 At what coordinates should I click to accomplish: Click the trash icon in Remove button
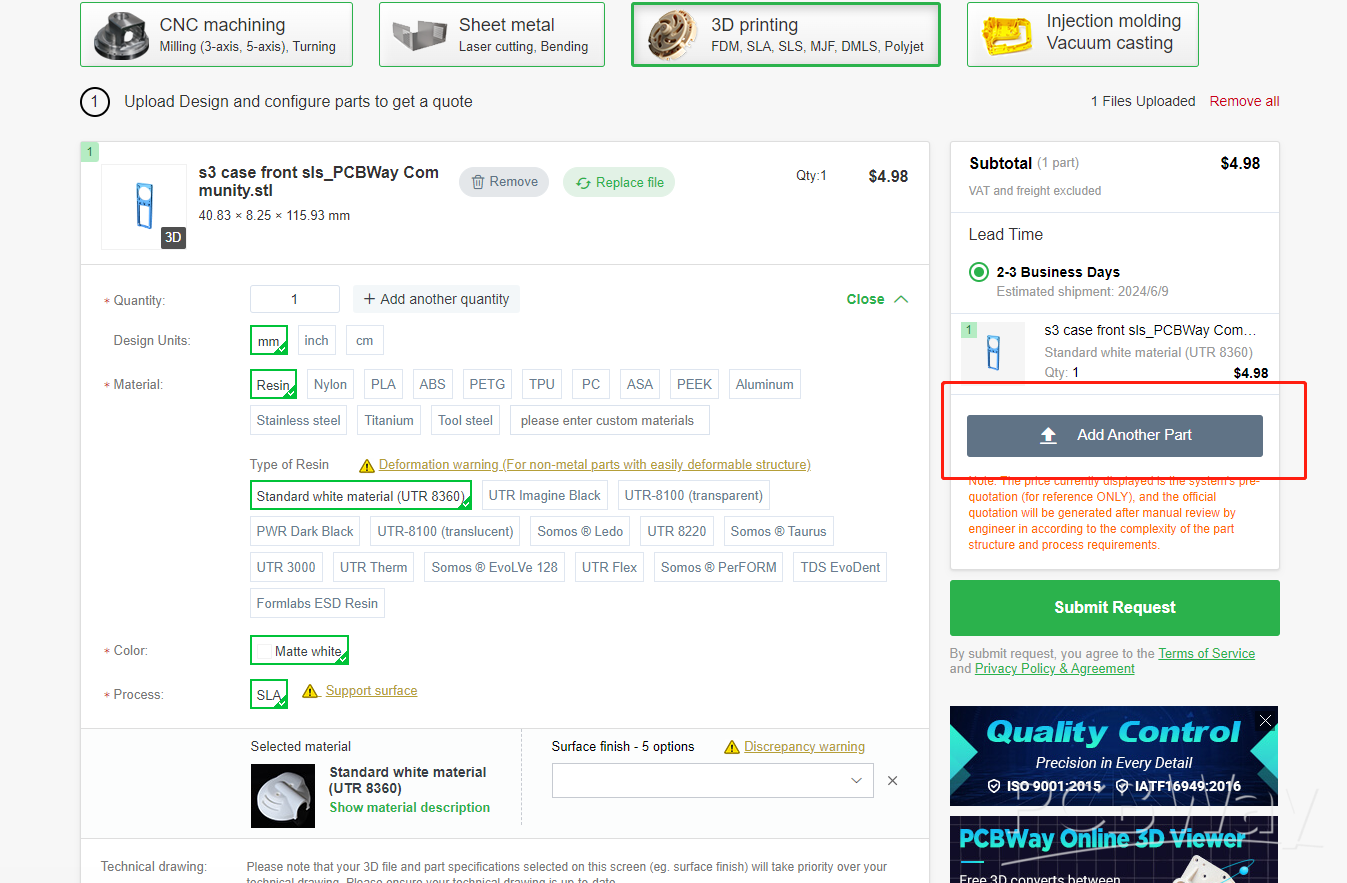(x=478, y=182)
